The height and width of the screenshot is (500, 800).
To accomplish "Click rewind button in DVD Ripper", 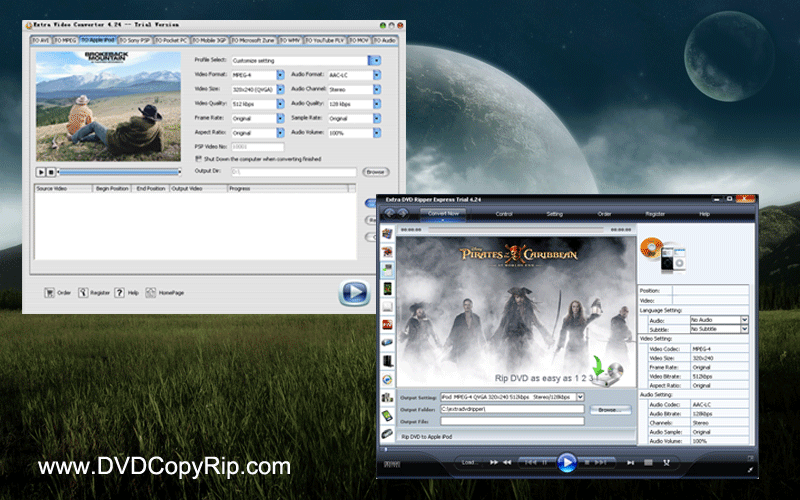I will coord(507,462).
